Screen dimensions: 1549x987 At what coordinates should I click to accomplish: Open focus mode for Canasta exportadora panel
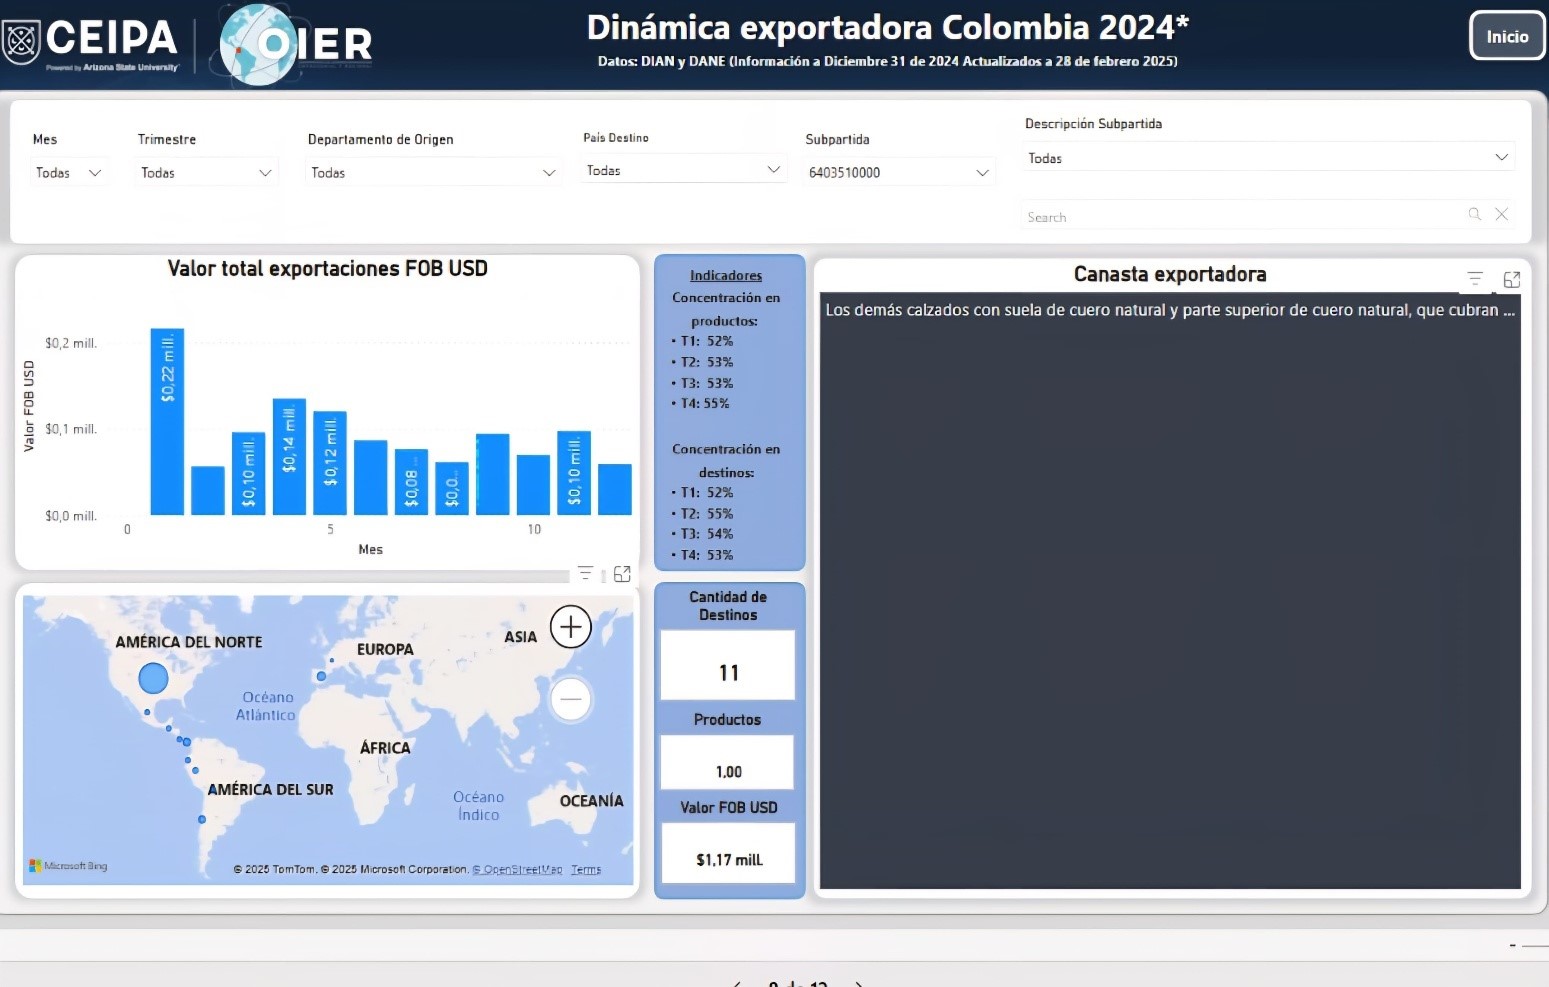tap(1512, 280)
